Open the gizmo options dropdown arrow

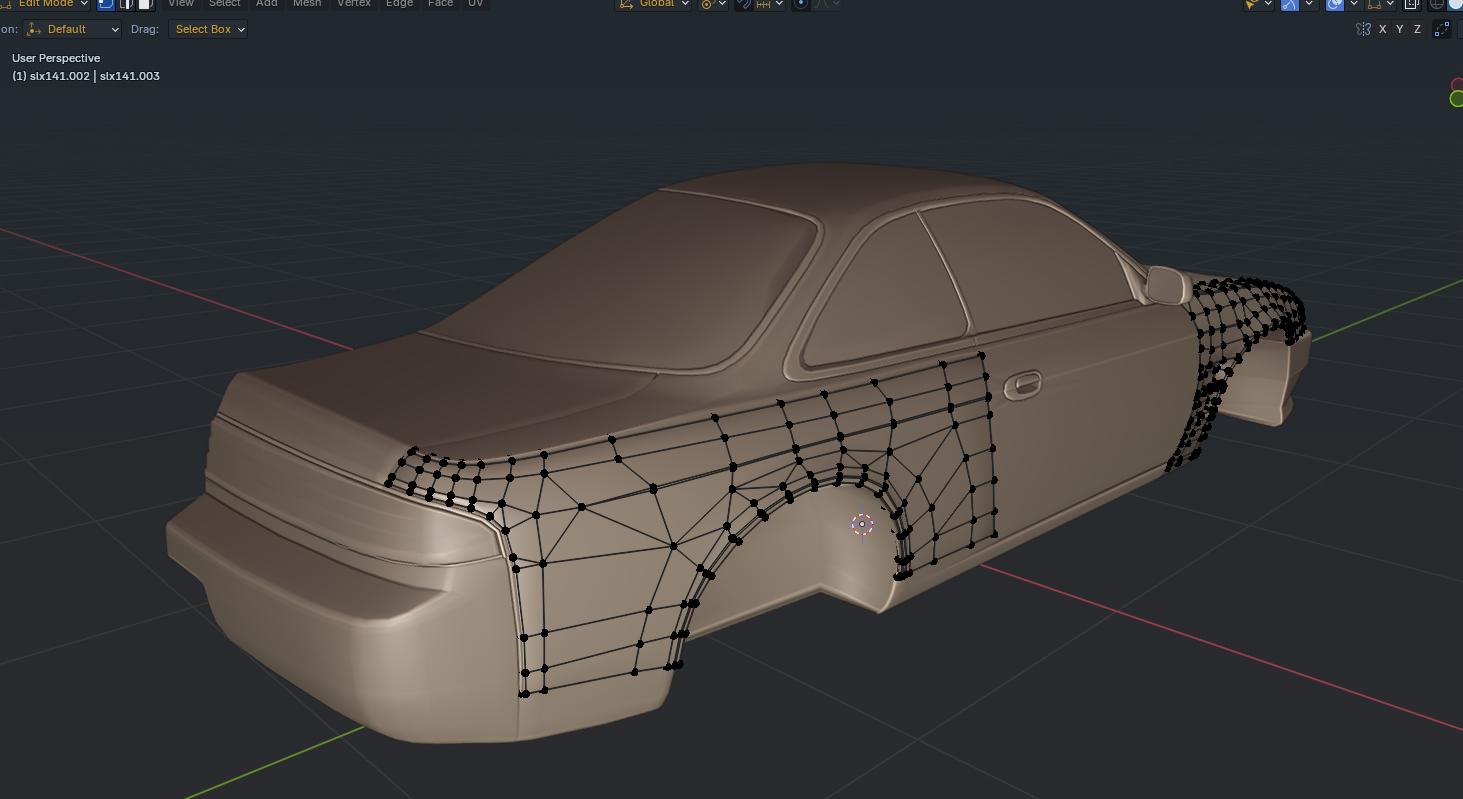click(x=1309, y=4)
